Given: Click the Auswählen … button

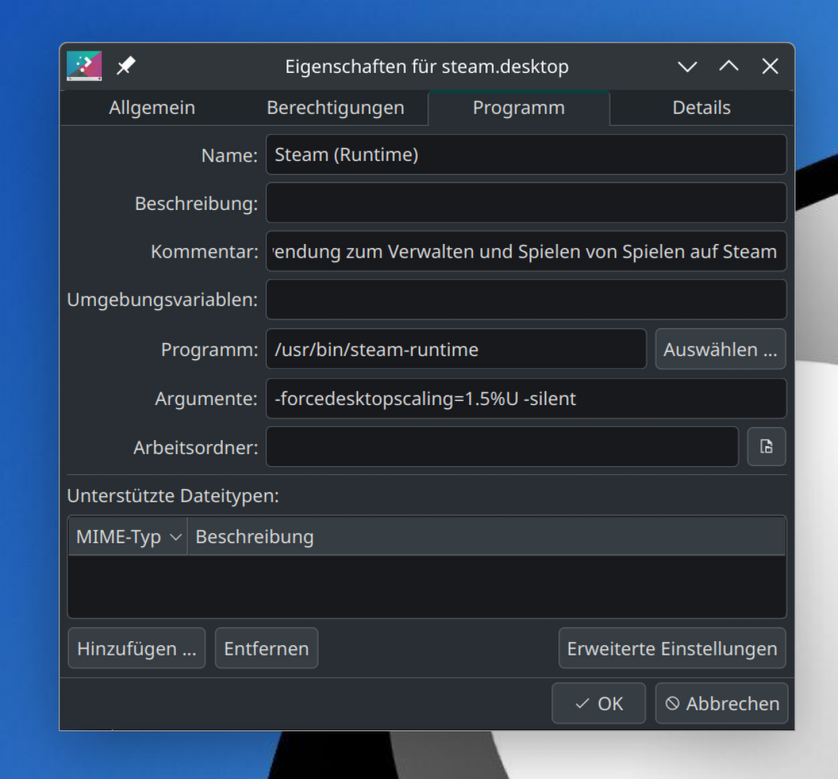Looking at the screenshot, I should click(x=720, y=349).
